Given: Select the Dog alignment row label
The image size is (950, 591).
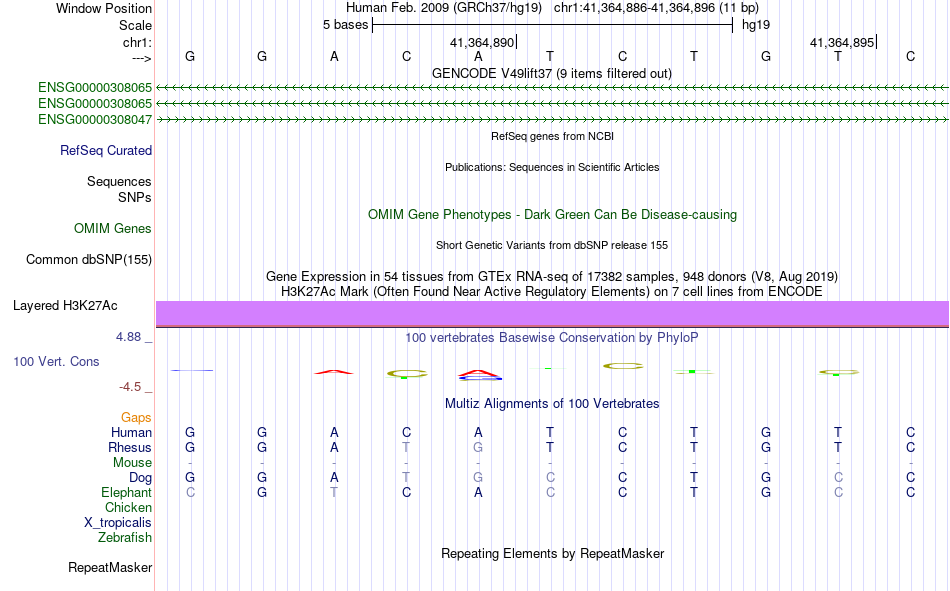Looking at the screenshot, I should (140, 478).
